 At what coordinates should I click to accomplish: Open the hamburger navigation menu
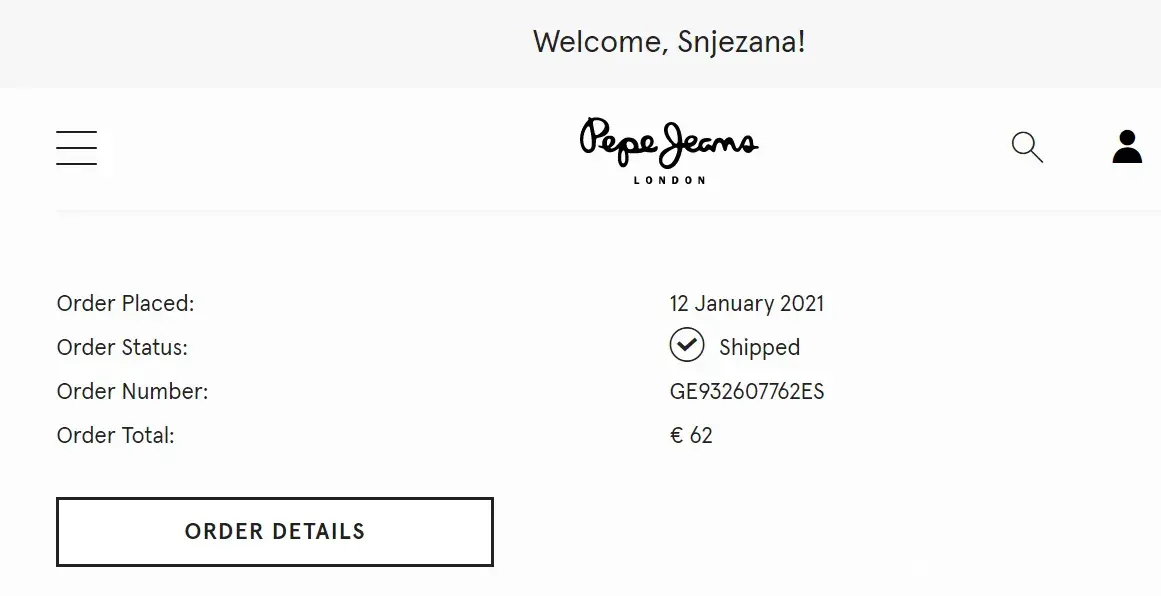tap(76, 147)
